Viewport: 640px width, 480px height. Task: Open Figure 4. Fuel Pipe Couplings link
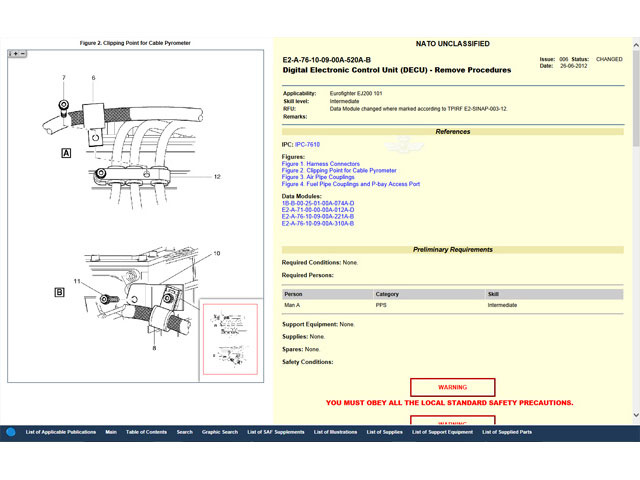click(350, 184)
